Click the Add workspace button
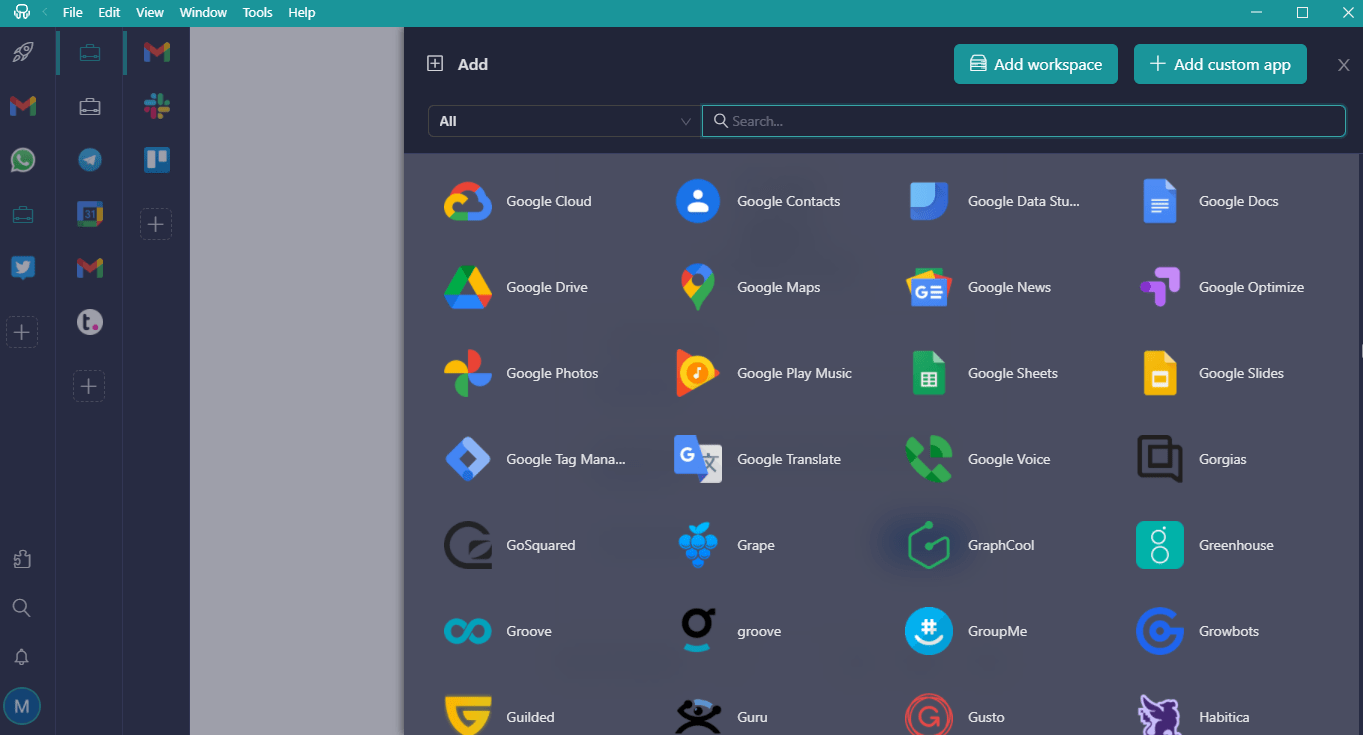This screenshot has width=1363, height=735. pyautogui.click(x=1036, y=64)
